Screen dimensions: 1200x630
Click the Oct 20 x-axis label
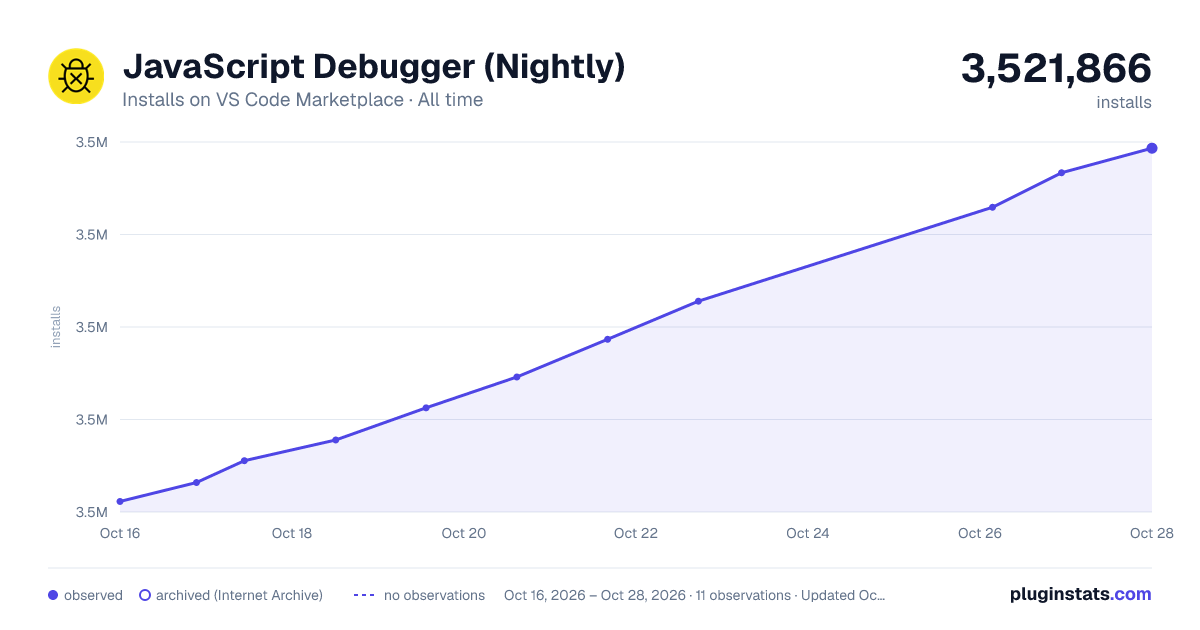click(x=464, y=533)
